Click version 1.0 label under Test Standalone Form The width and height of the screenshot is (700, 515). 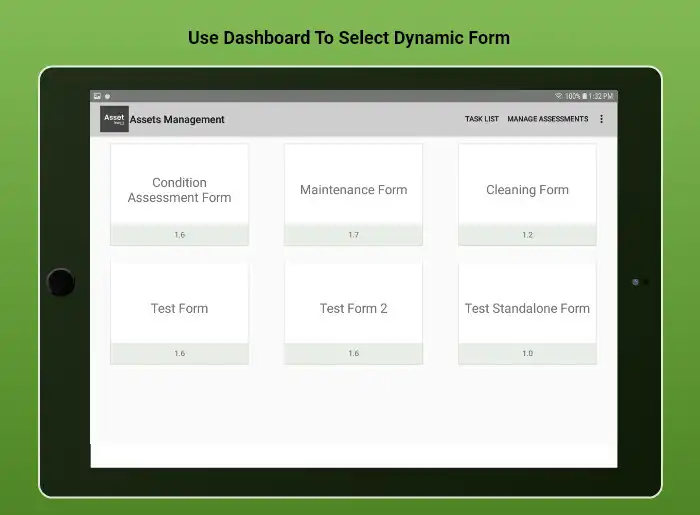[x=527, y=353]
